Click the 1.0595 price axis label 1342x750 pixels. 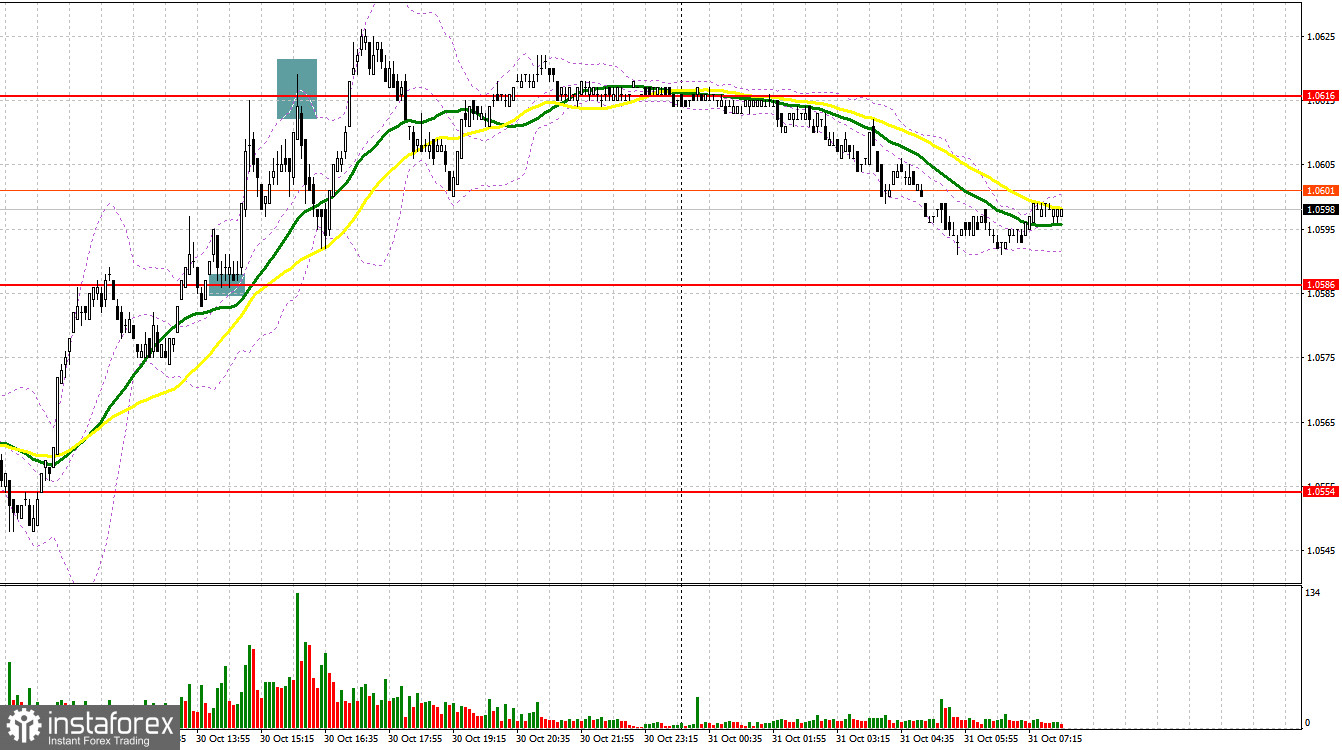(x=1320, y=230)
